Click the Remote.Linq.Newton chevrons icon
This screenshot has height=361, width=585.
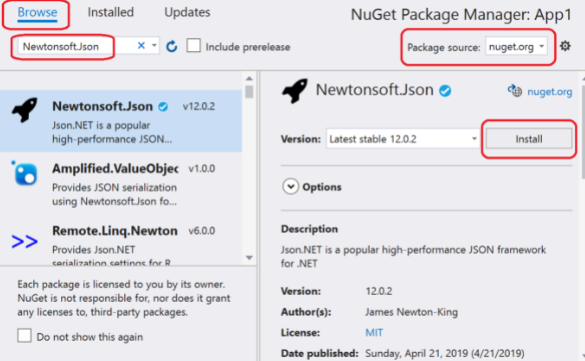[25, 242]
